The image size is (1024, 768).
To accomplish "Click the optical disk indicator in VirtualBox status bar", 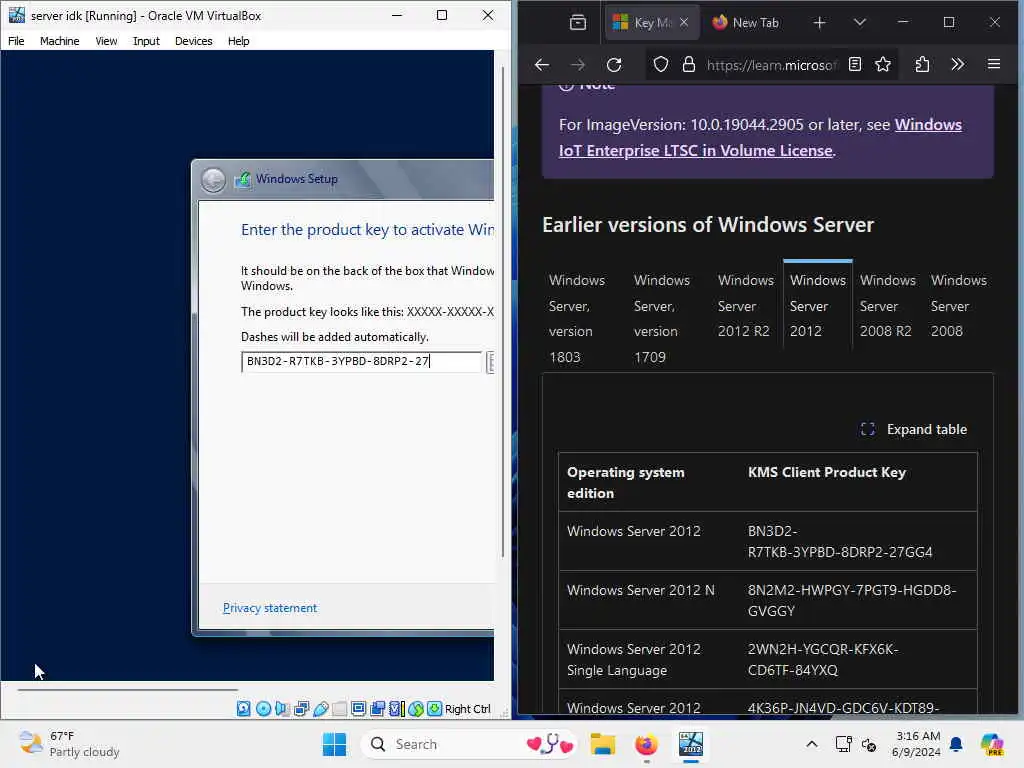I will tap(263, 709).
